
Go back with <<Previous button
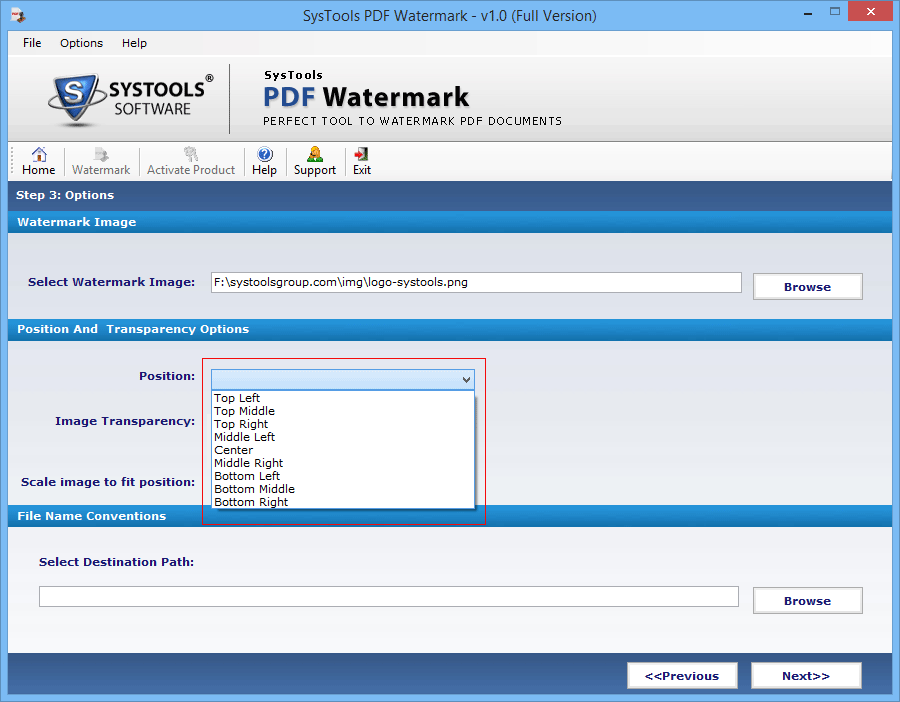(x=682, y=676)
